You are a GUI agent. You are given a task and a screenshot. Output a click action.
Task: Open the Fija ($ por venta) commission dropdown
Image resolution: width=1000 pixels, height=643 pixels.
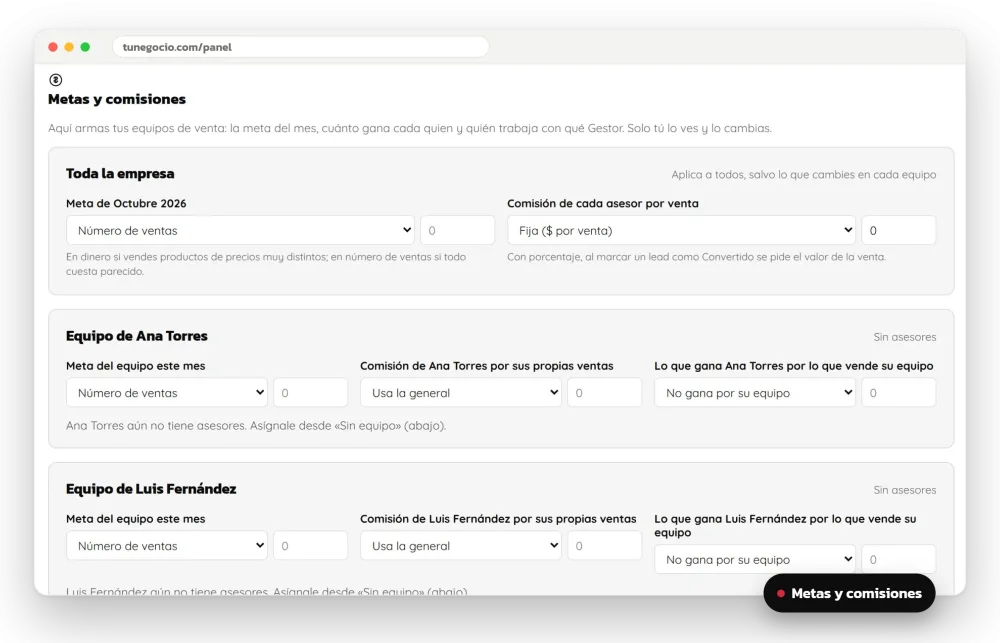pos(681,230)
